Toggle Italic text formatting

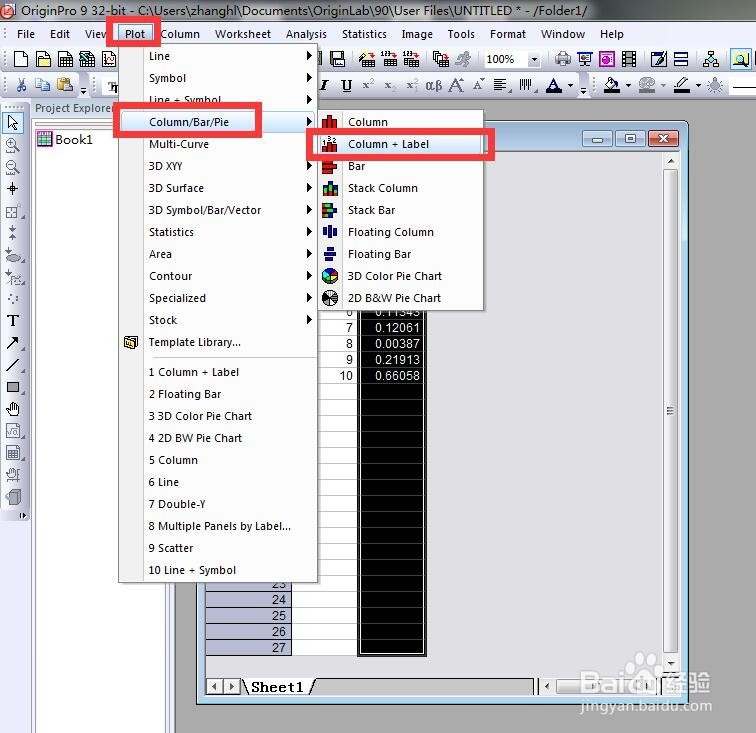(x=324, y=86)
